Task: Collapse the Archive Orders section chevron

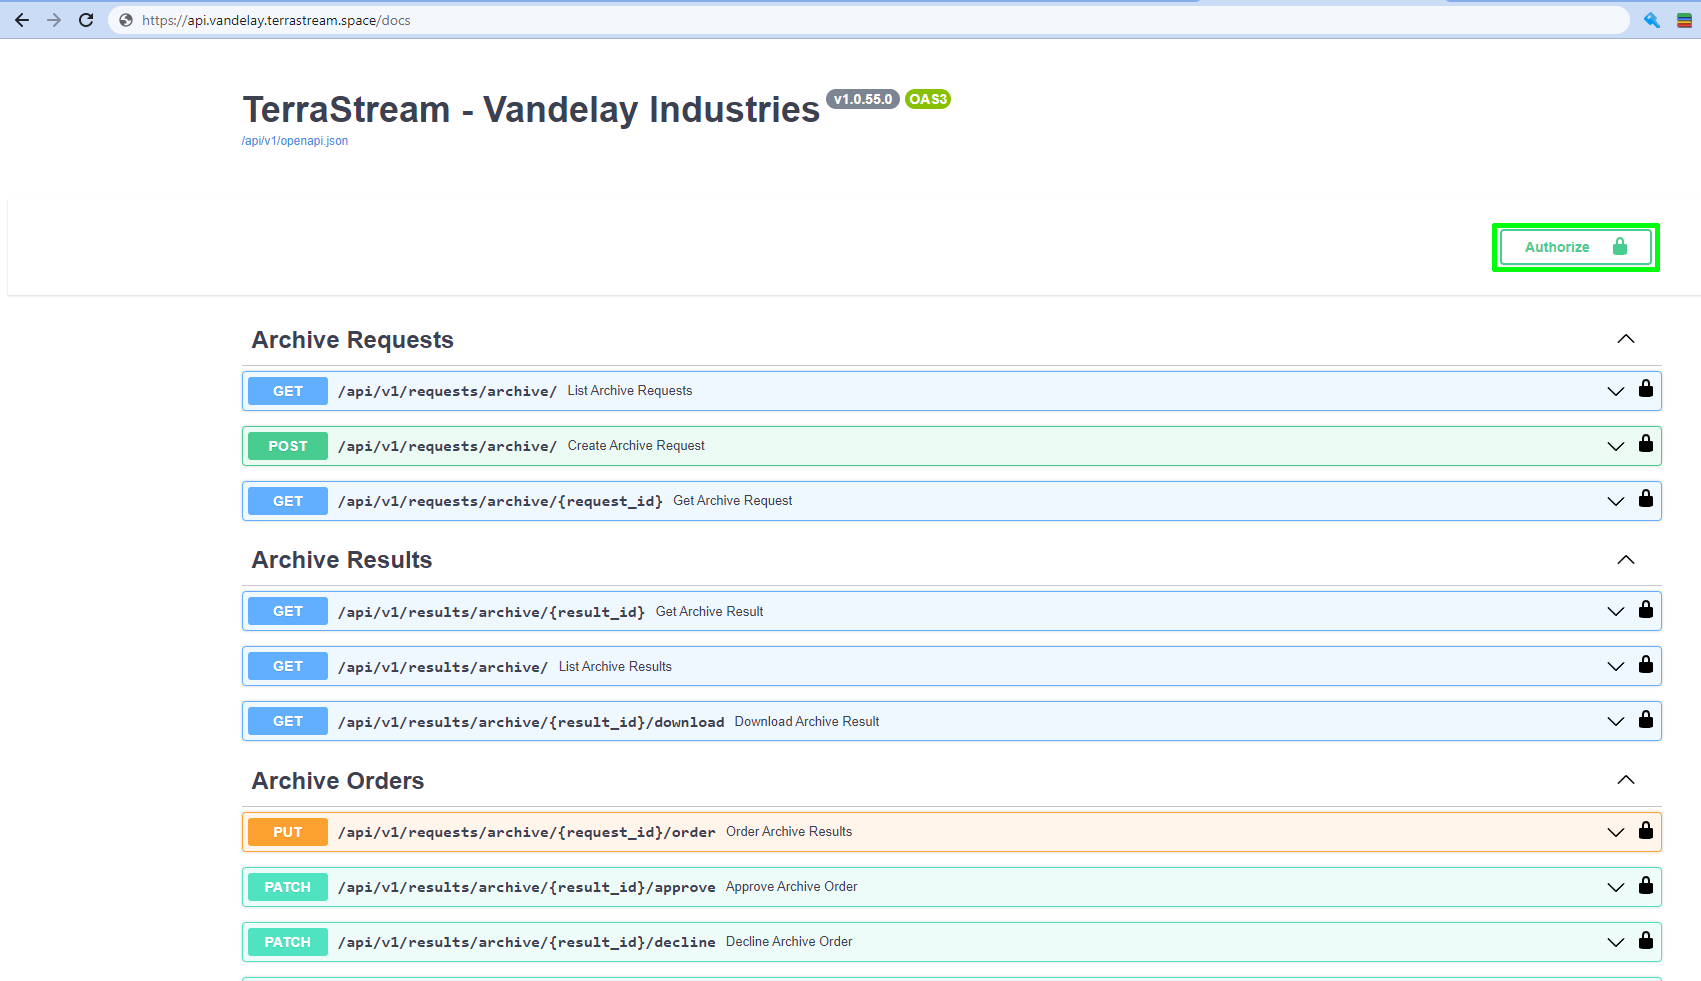Action: (1626, 780)
